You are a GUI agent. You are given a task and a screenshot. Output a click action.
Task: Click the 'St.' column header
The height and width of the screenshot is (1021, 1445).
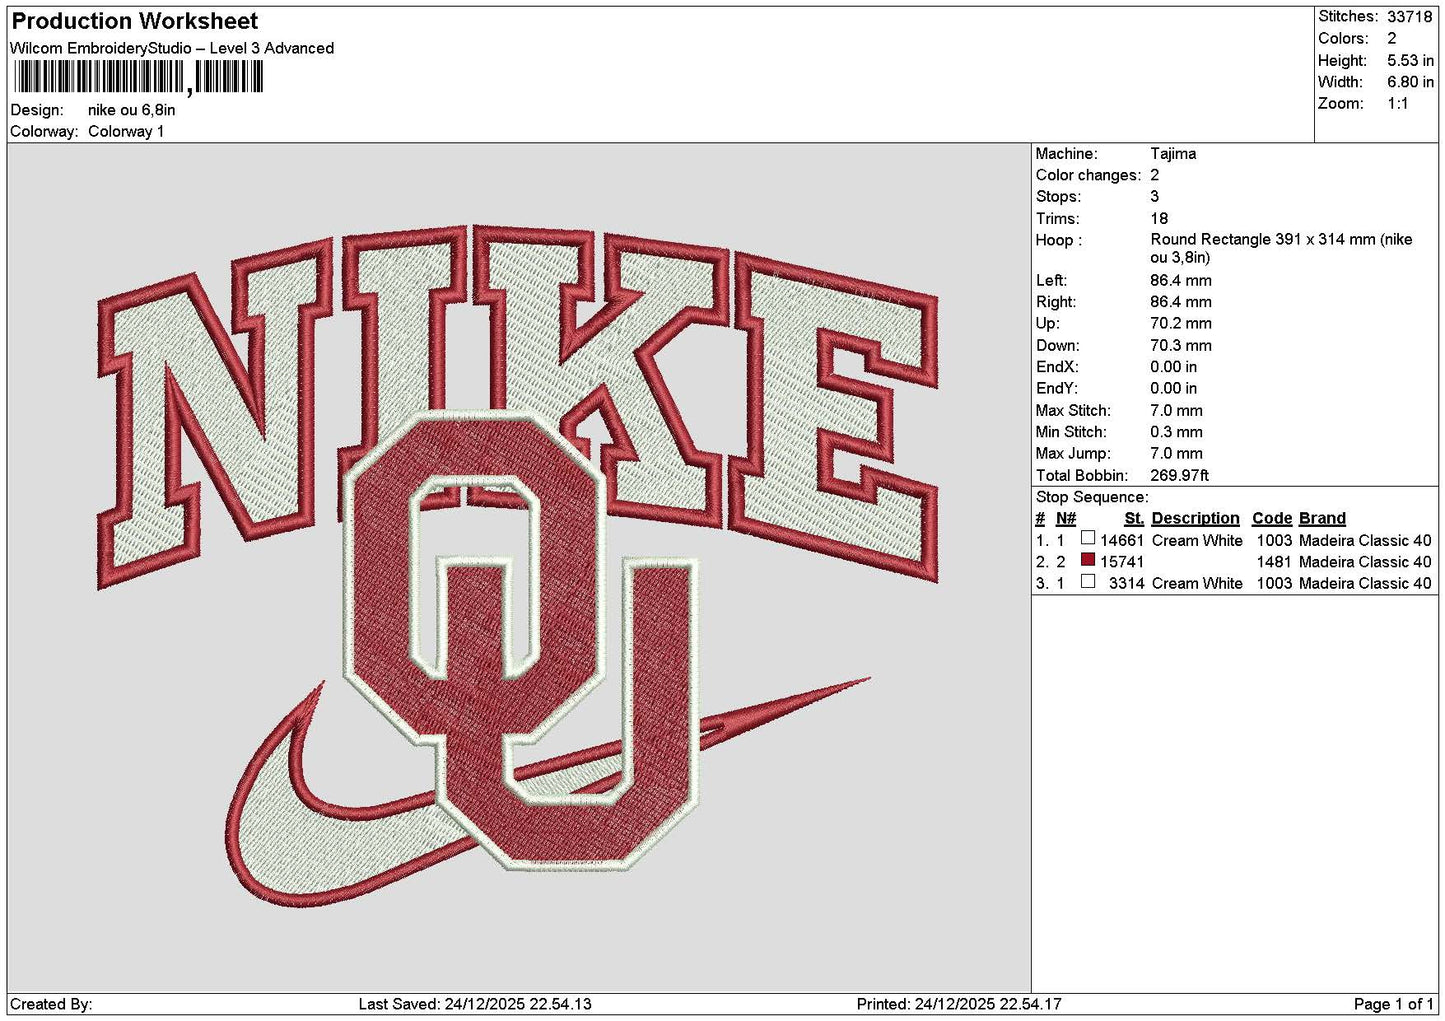[x=1134, y=518]
